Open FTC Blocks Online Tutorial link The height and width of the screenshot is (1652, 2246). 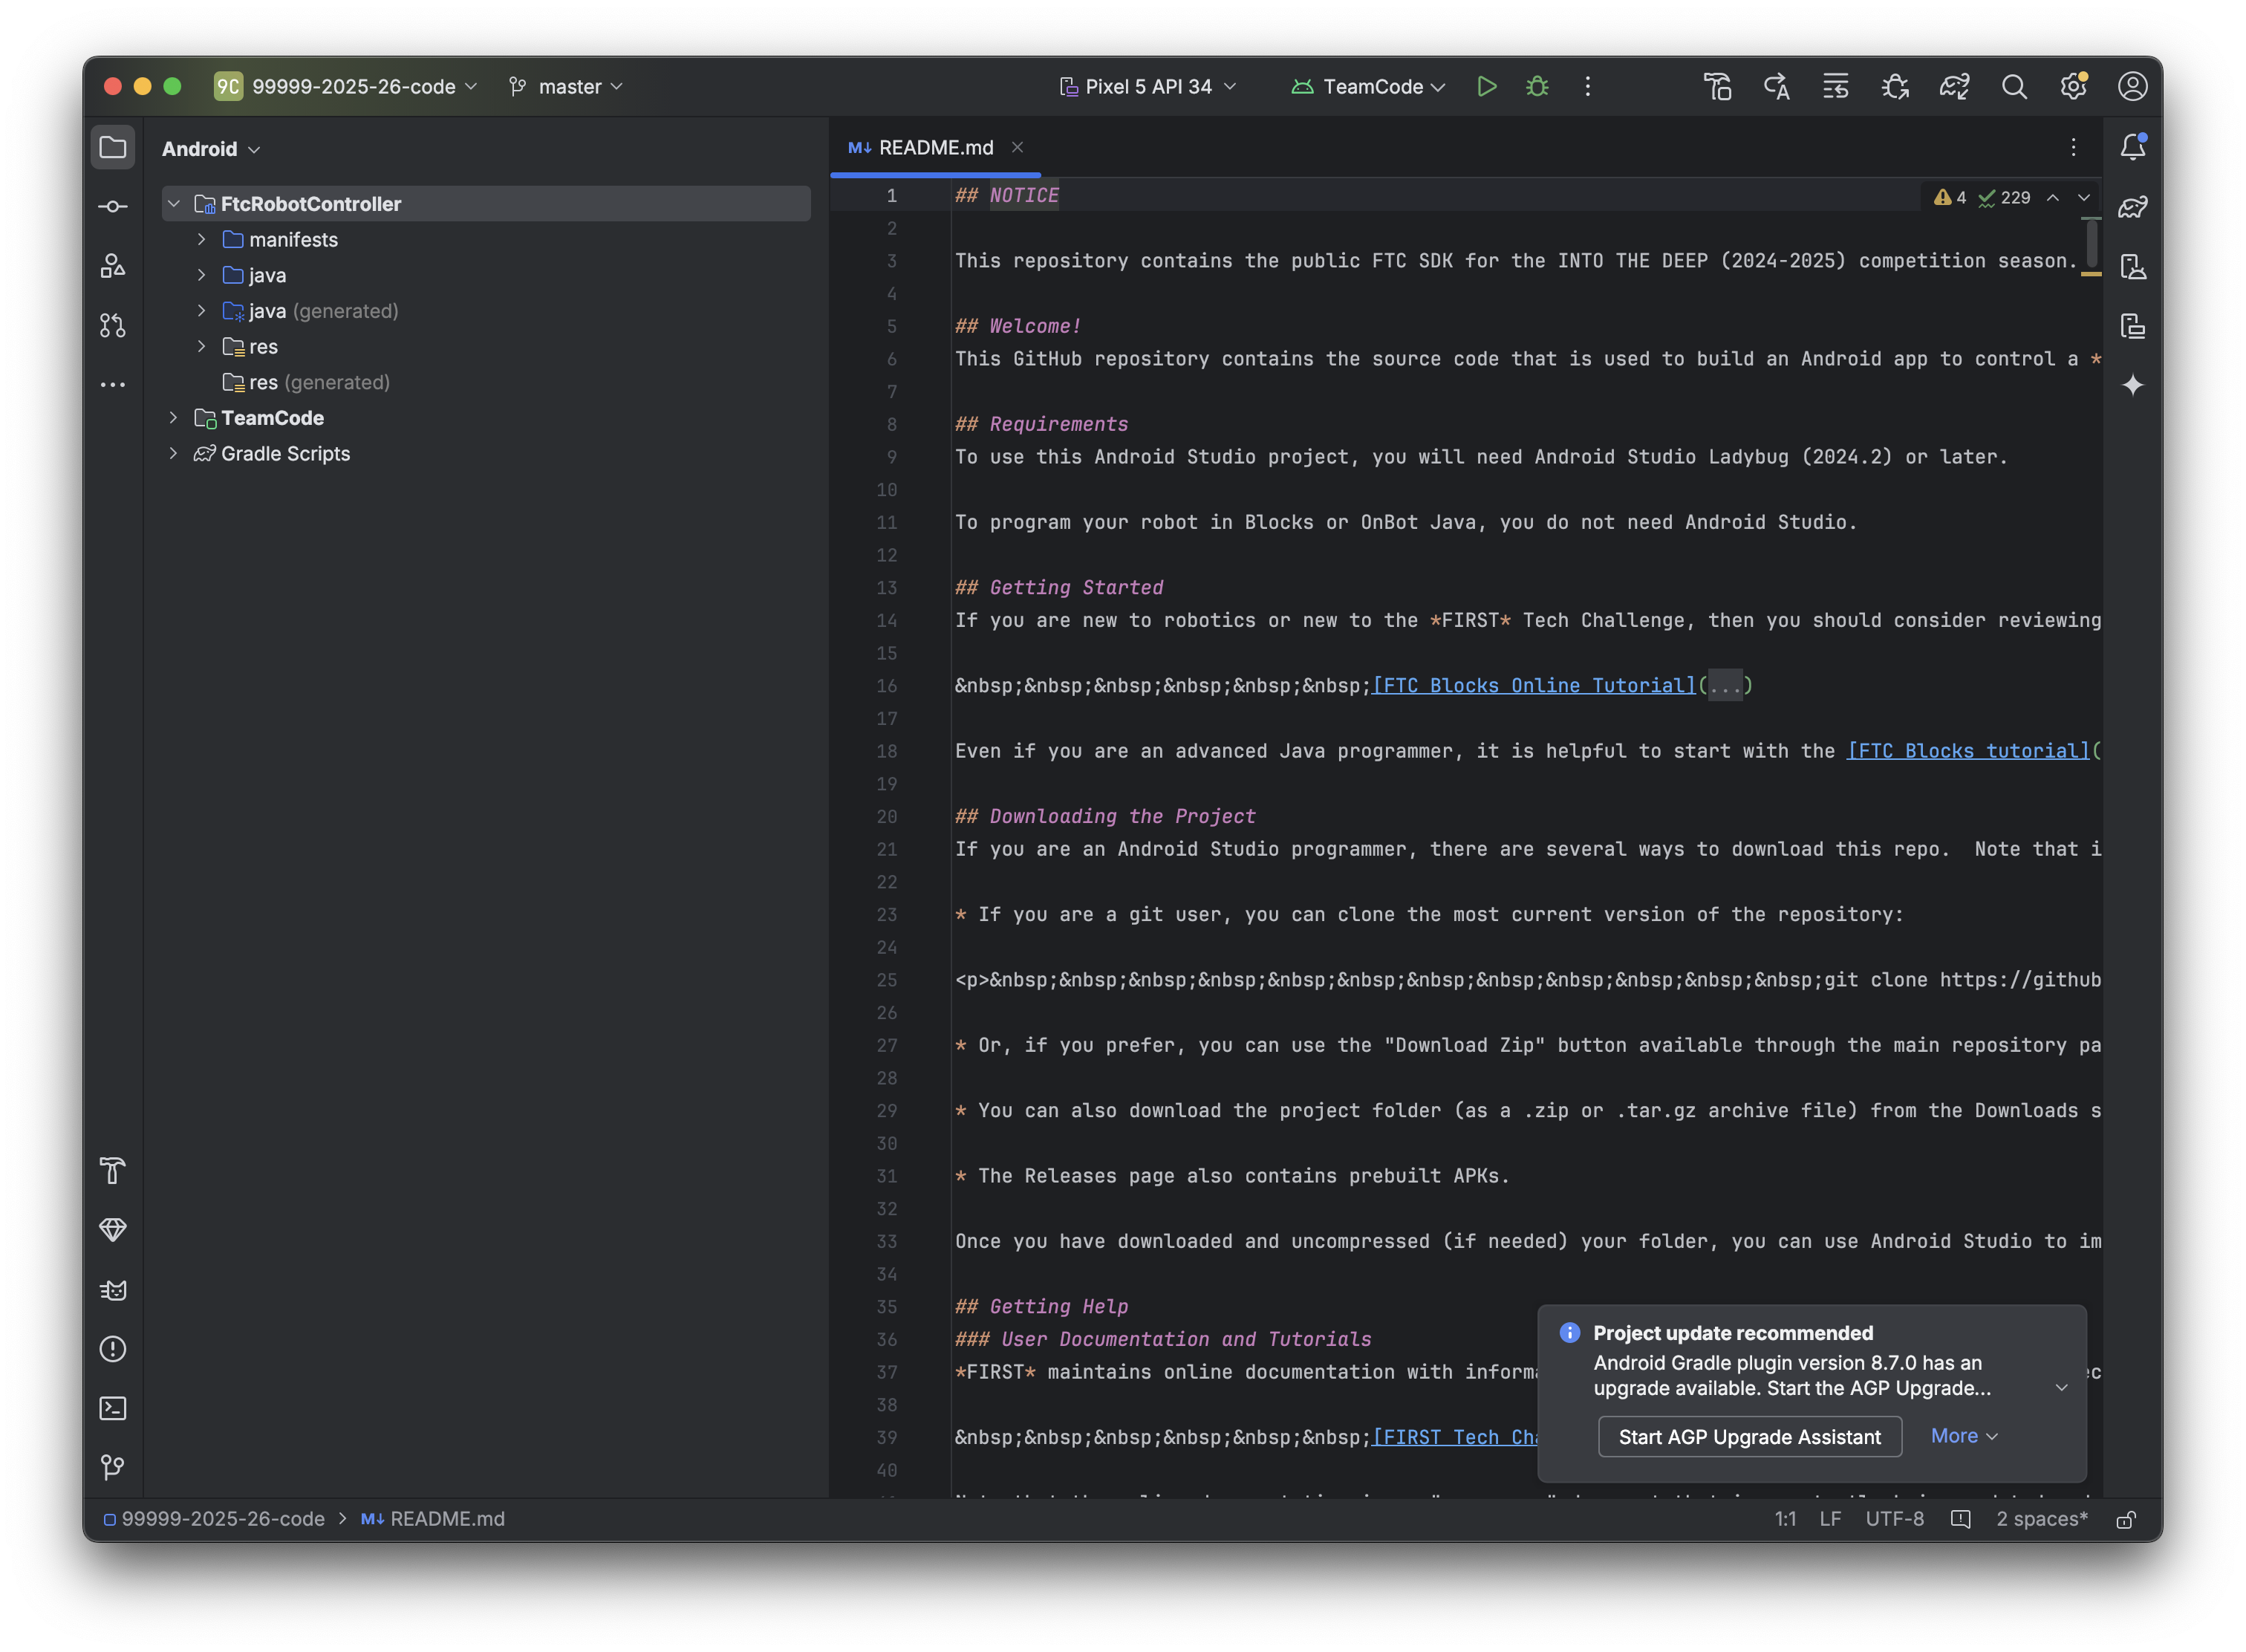[x=1533, y=686]
